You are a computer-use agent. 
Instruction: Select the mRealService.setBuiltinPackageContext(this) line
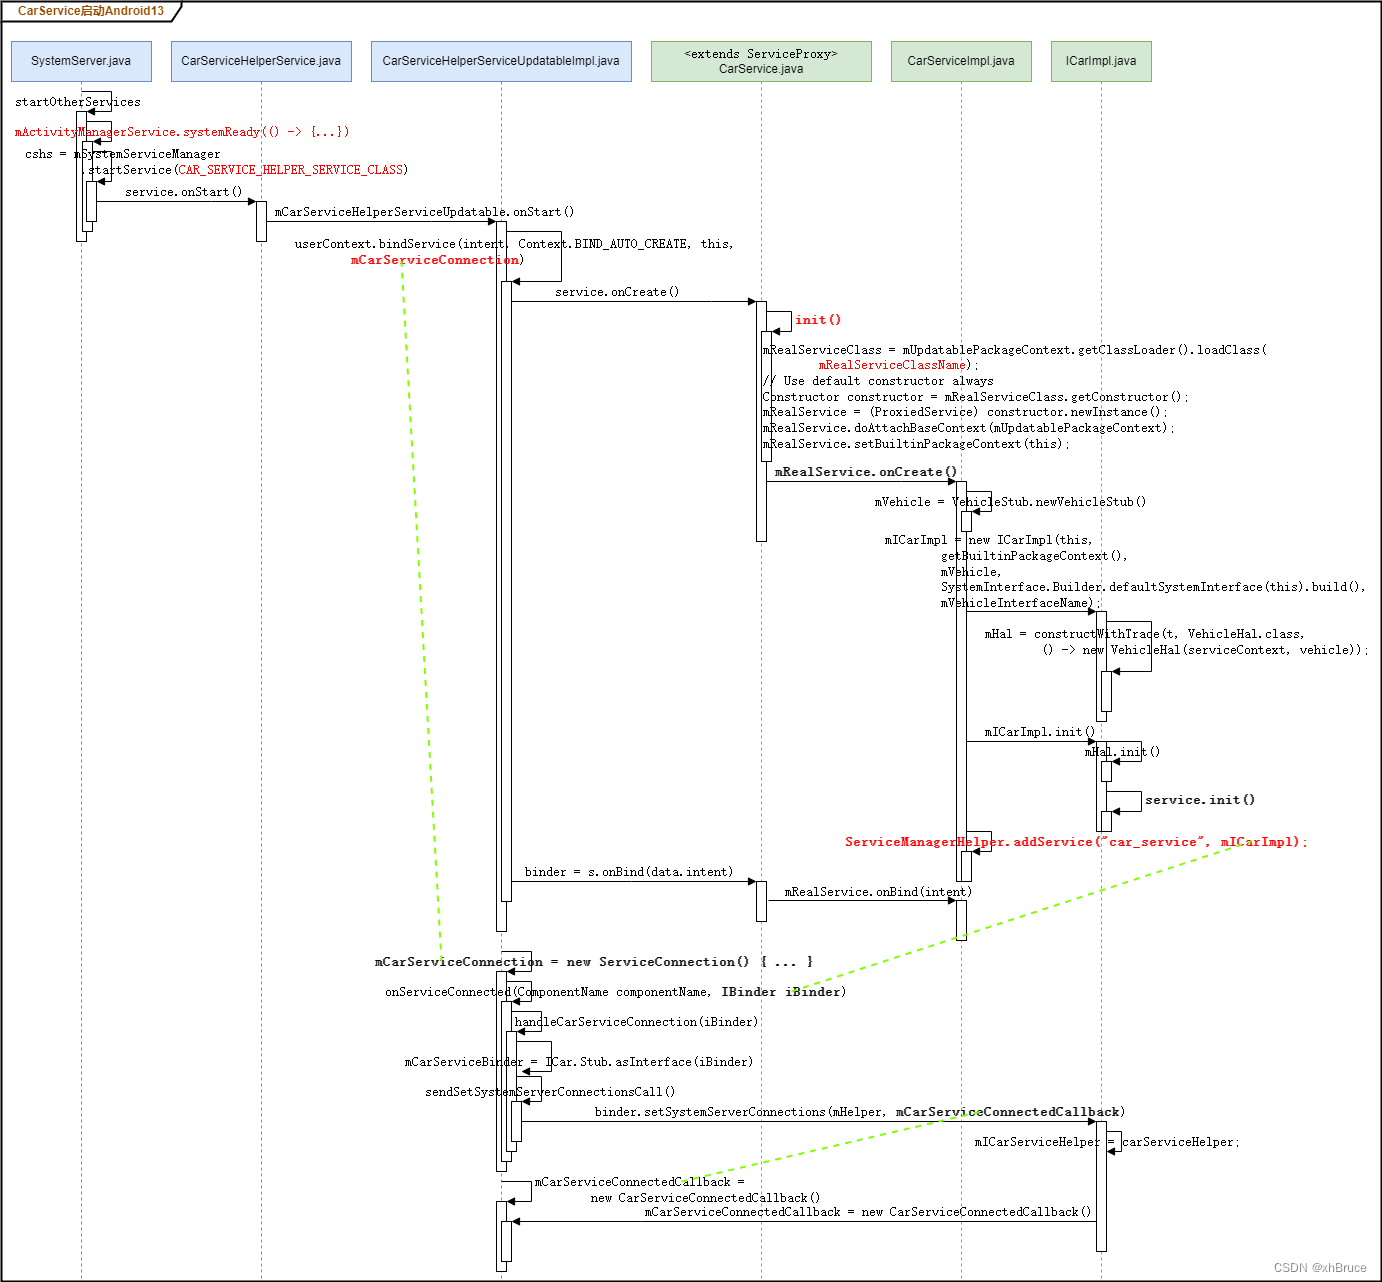pos(916,444)
